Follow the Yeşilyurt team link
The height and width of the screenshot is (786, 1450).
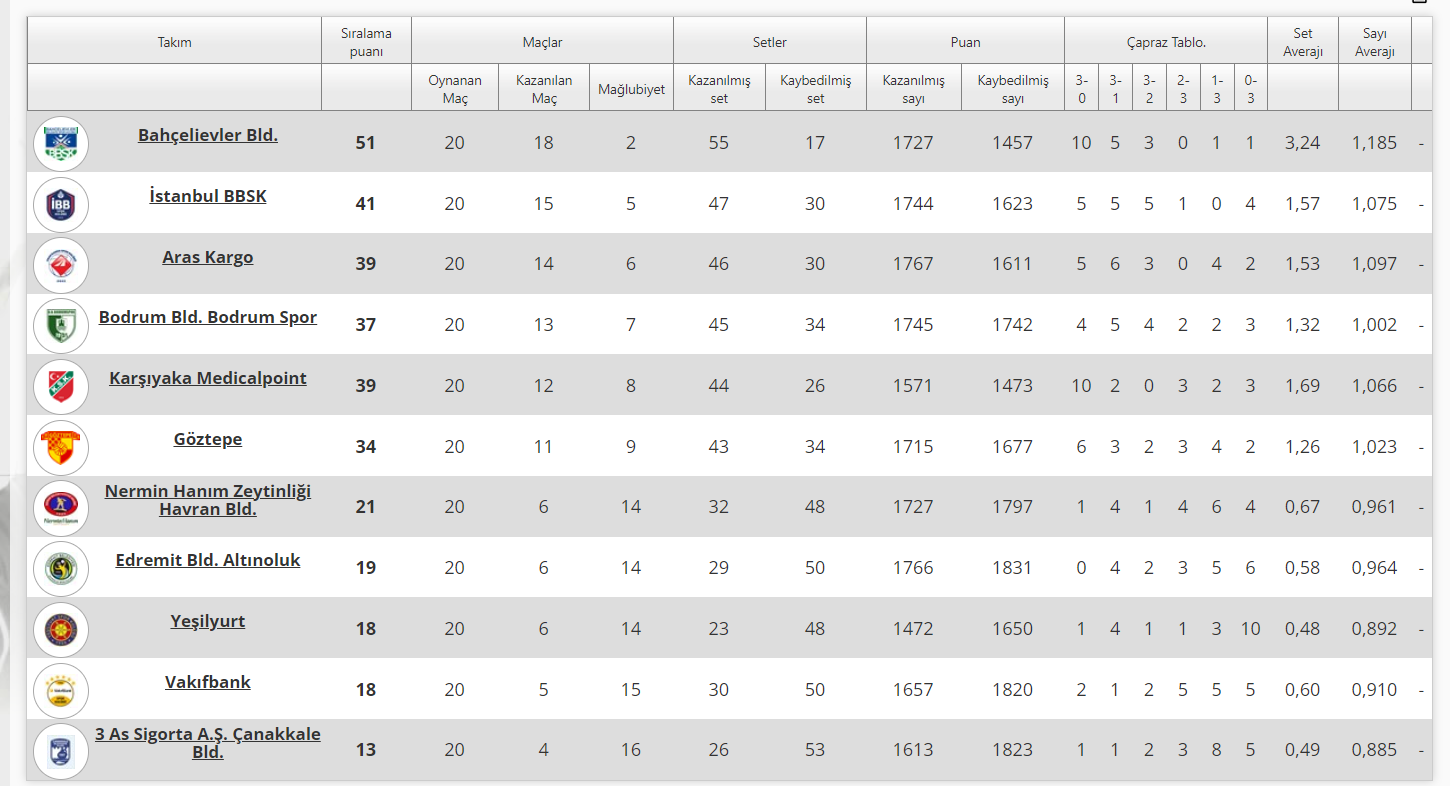208,621
